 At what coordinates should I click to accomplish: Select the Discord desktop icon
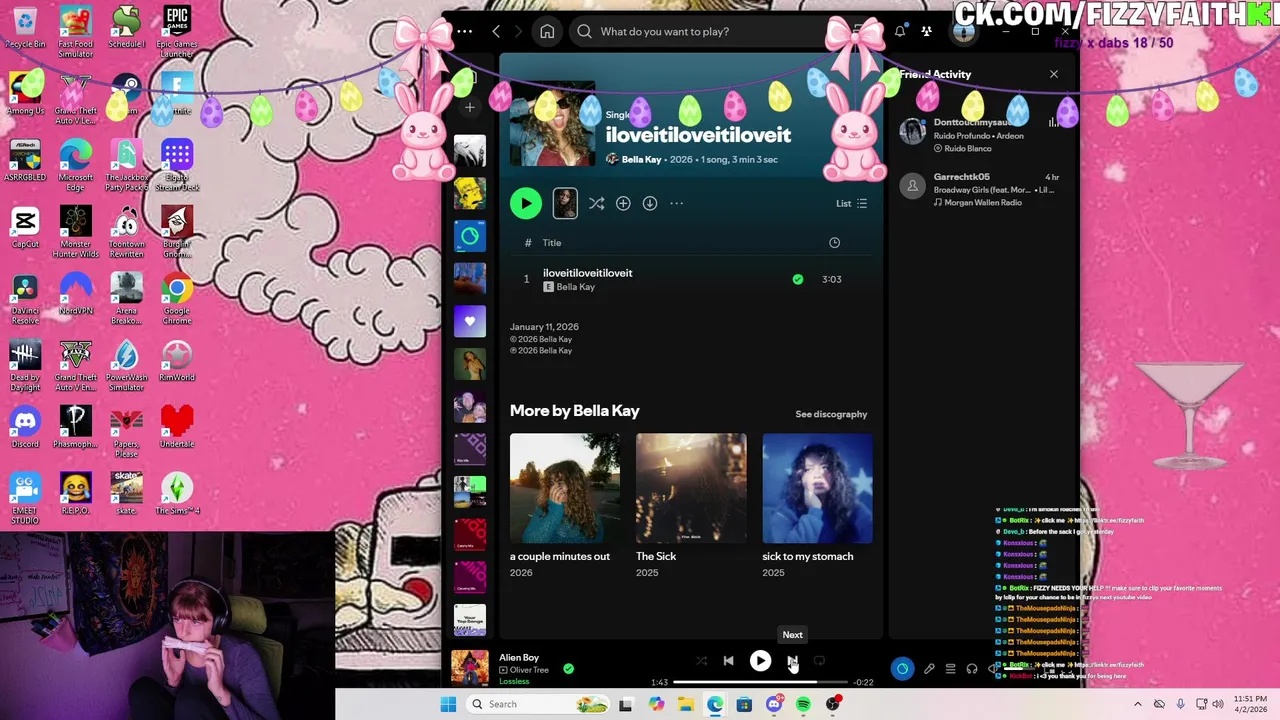pyautogui.click(x=25, y=428)
